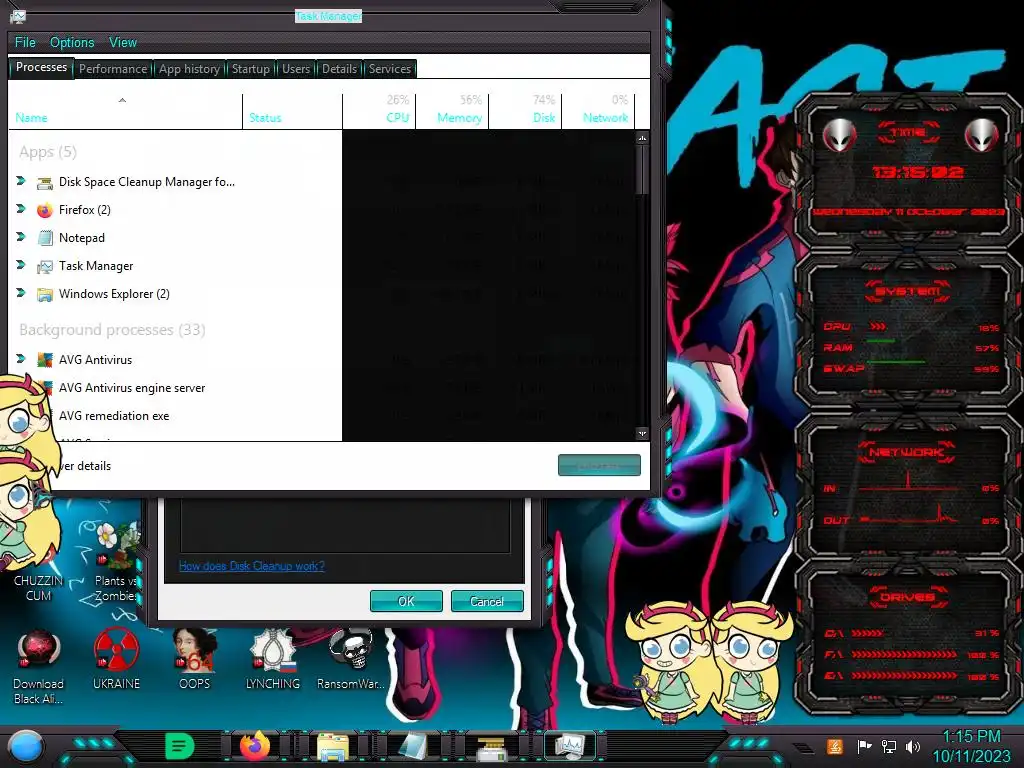The width and height of the screenshot is (1024, 768).
Task: Click the Fewer details link
Action: 85,466
